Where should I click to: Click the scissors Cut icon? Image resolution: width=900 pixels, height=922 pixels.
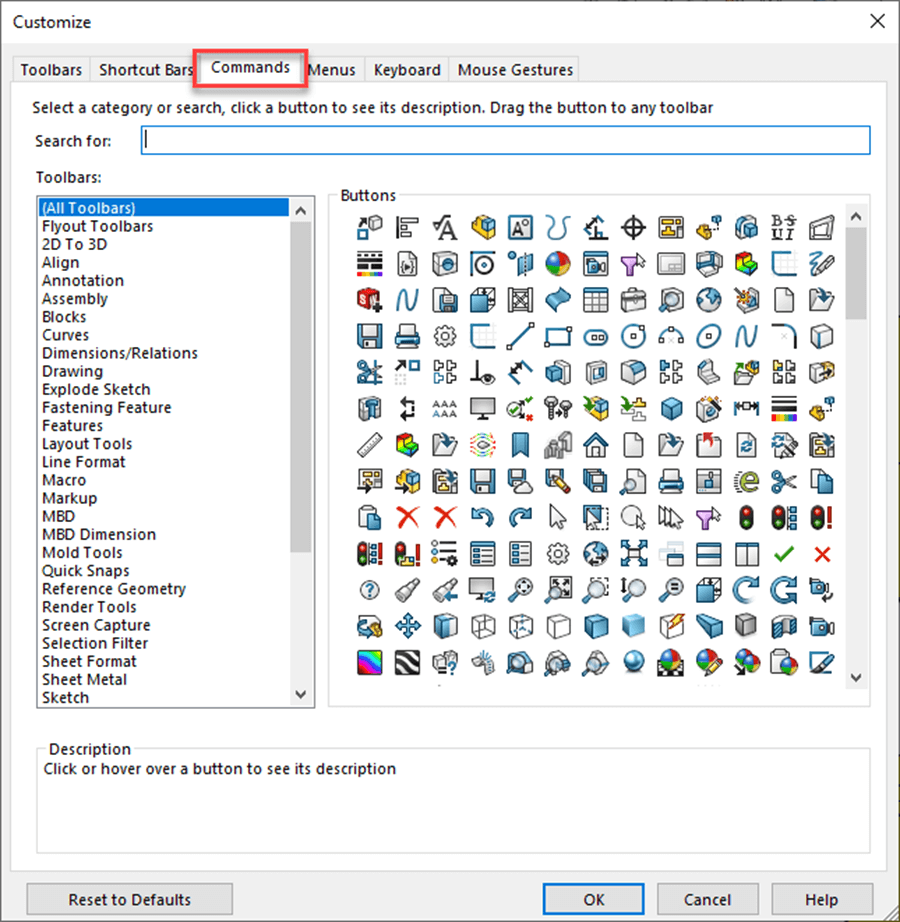click(783, 480)
